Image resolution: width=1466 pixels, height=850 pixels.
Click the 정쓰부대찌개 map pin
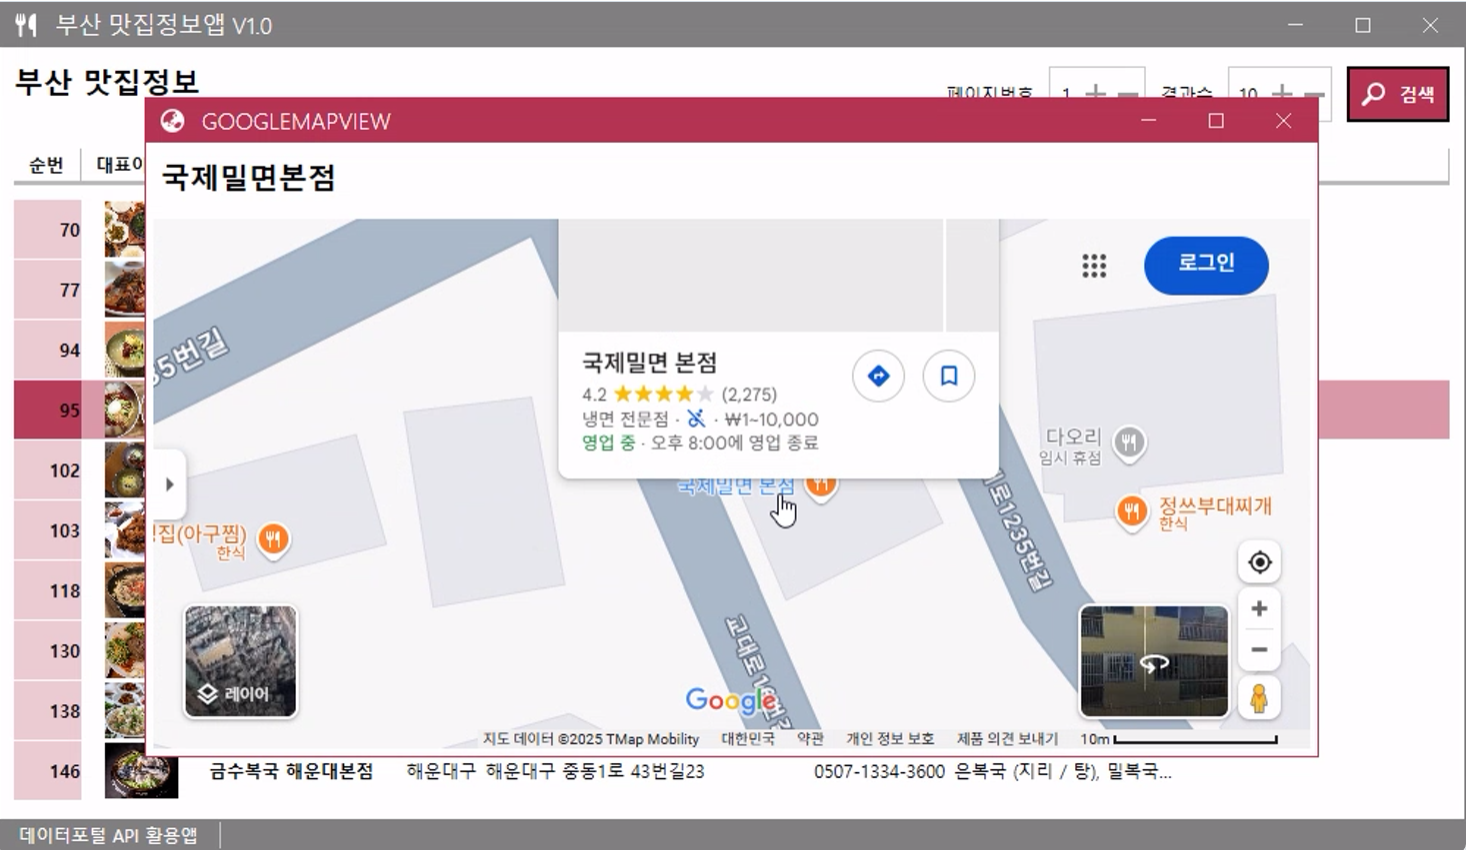(1131, 512)
